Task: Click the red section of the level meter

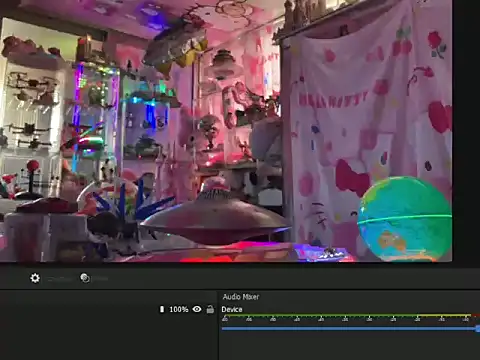Action: click(x=476, y=315)
